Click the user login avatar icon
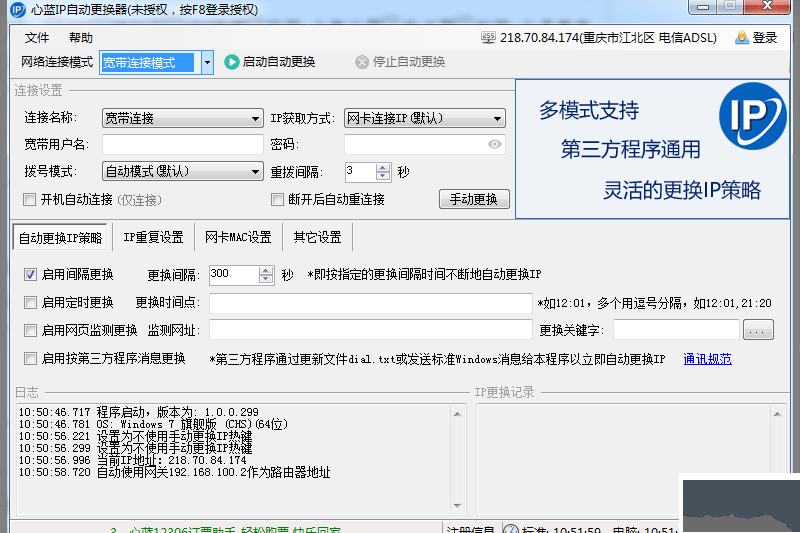This screenshot has width=800, height=533. tap(742, 38)
